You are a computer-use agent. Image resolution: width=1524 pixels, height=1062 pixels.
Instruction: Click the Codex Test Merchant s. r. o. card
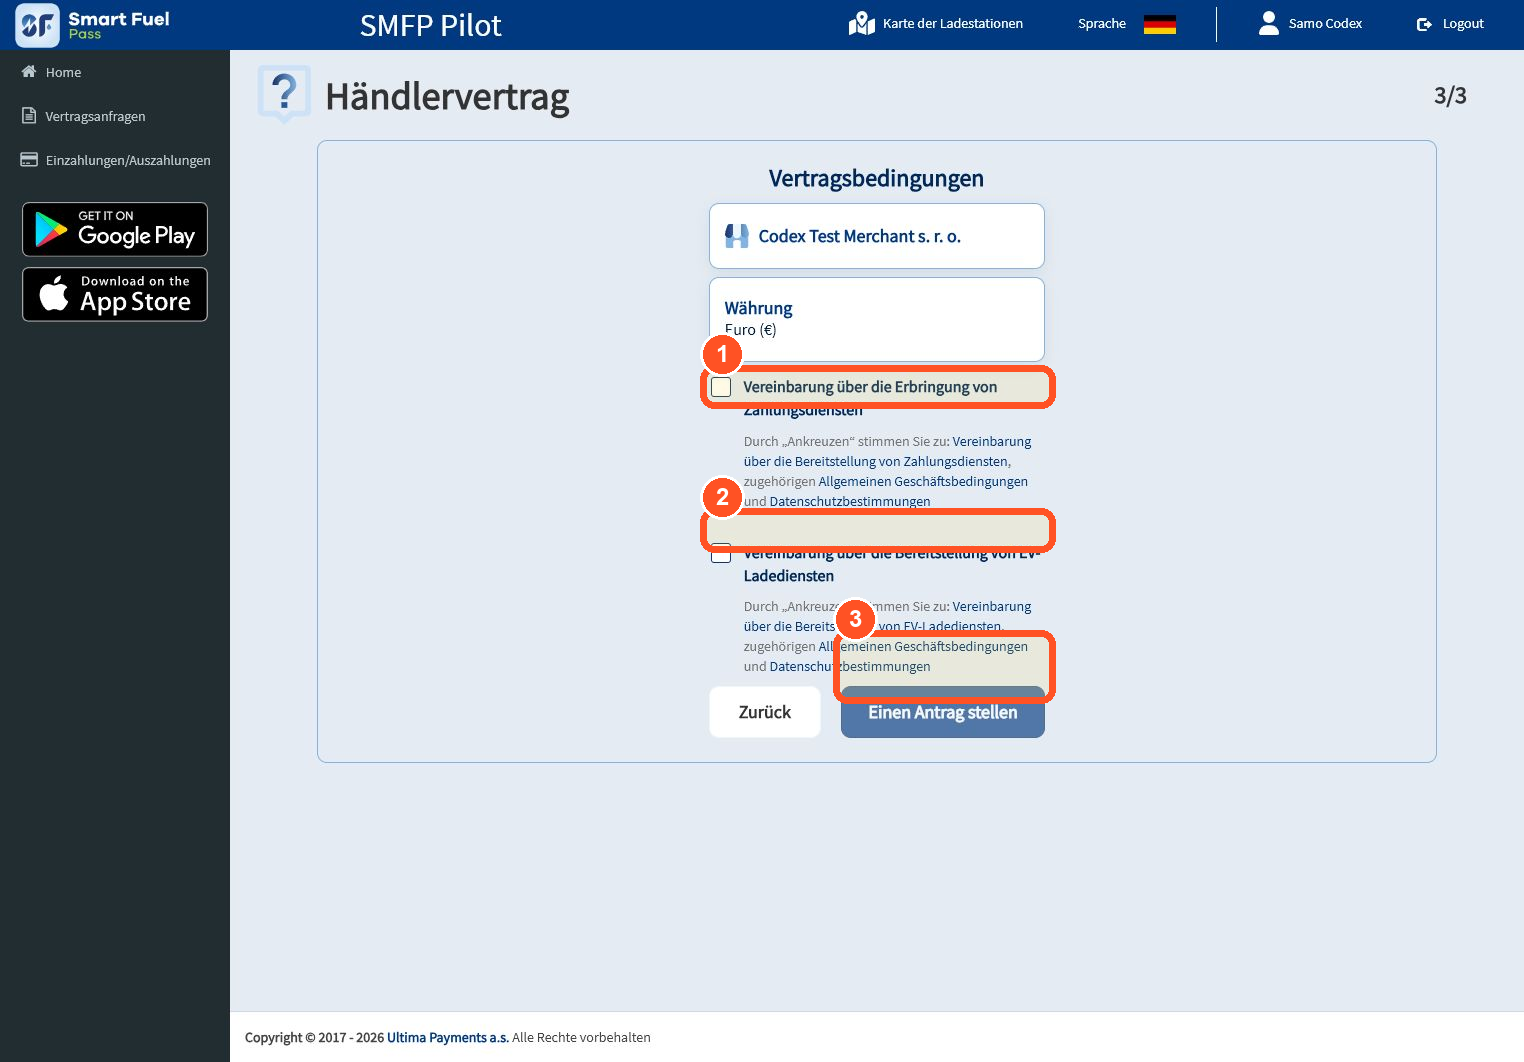877,236
